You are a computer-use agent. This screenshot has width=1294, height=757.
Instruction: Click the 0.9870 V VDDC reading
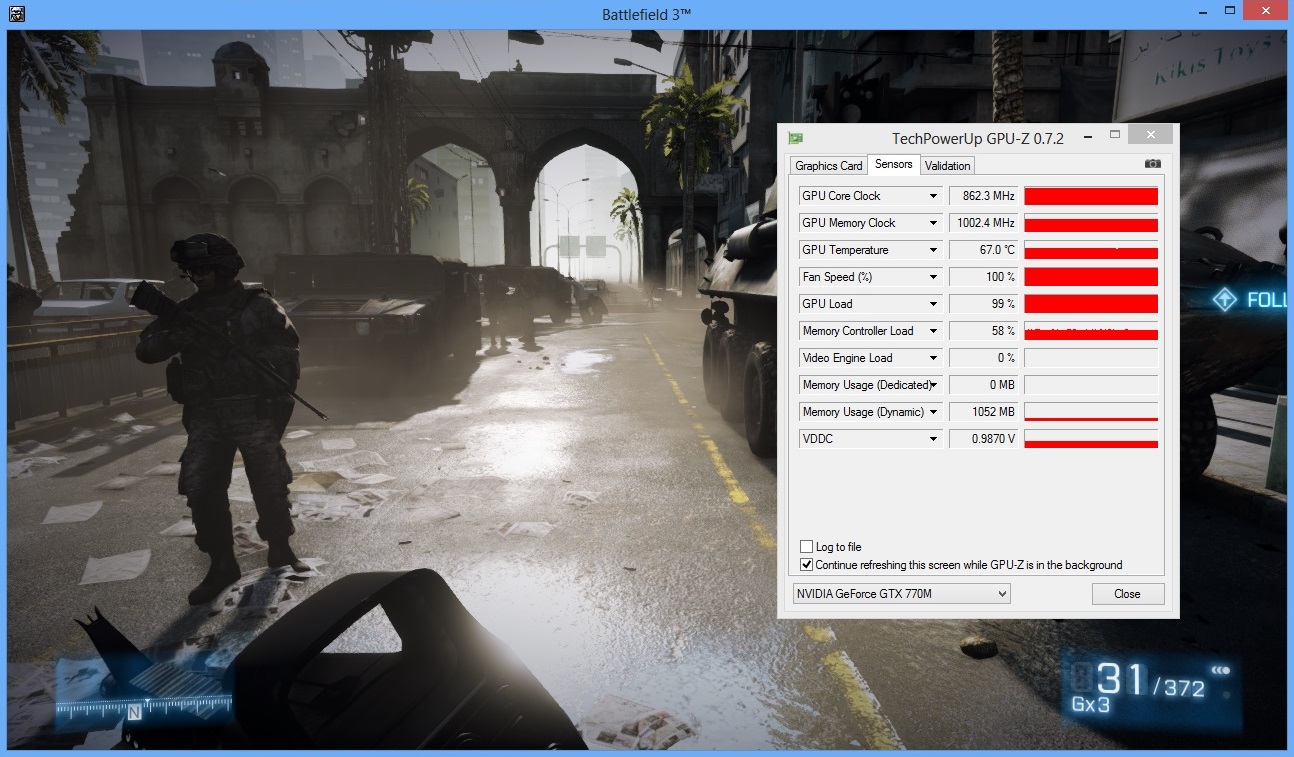(983, 439)
